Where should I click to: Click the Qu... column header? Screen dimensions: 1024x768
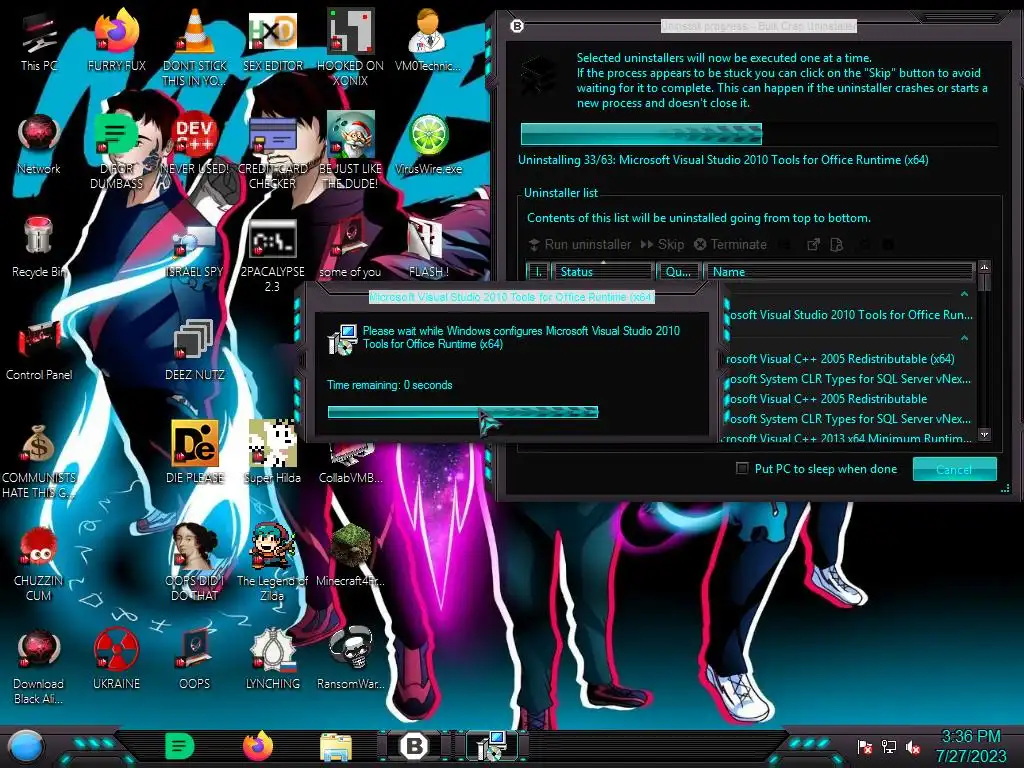click(x=679, y=272)
